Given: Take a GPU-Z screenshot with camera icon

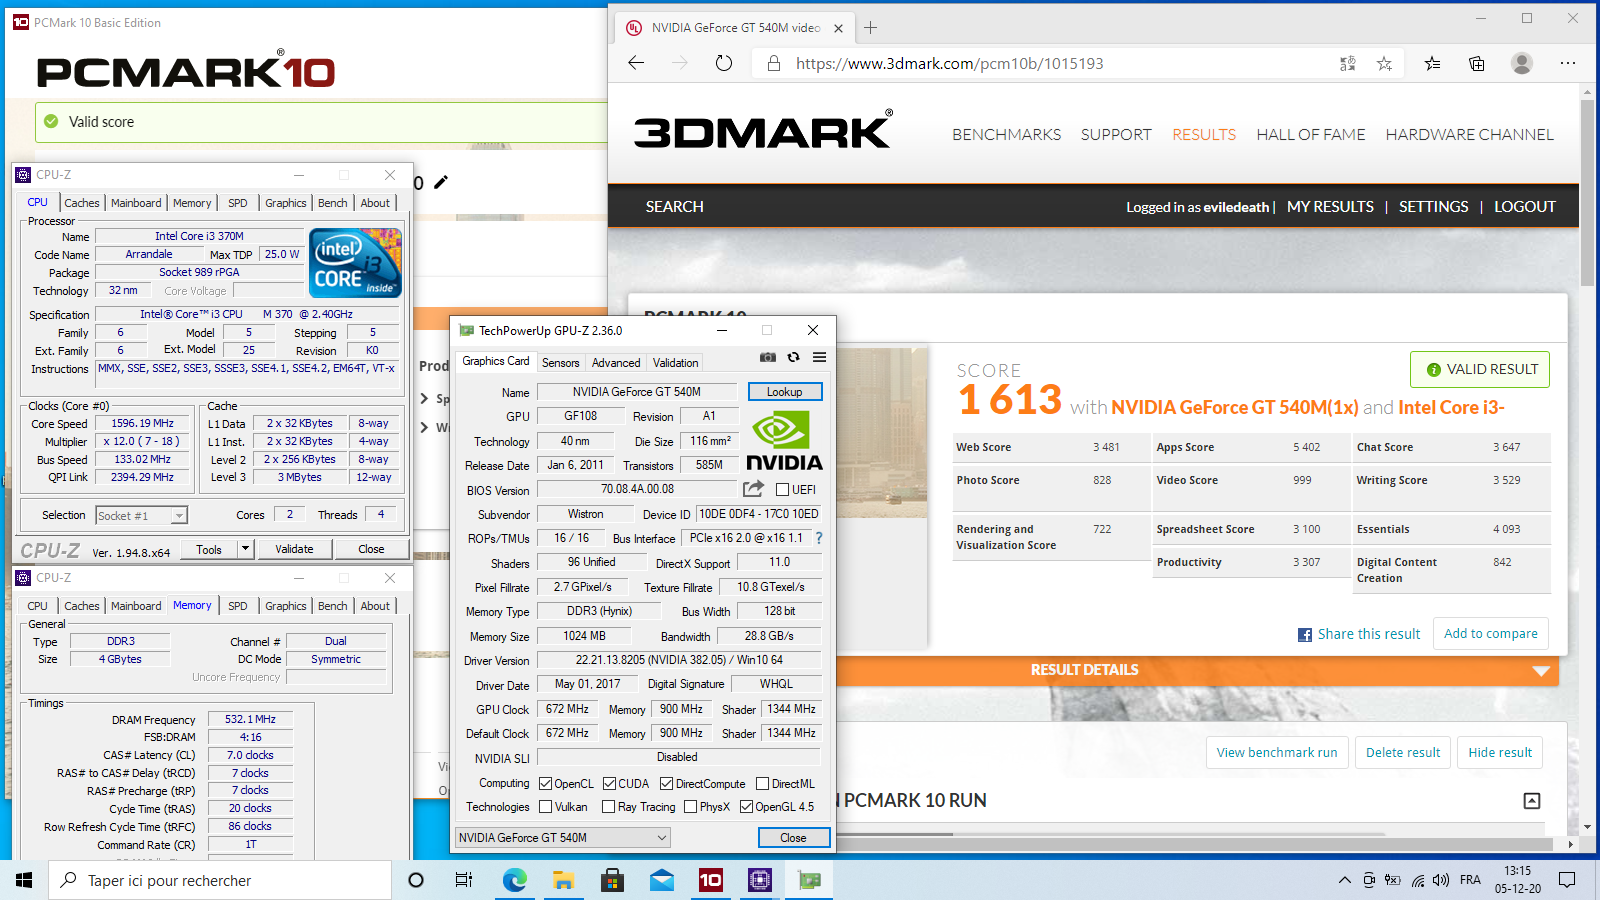Looking at the screenshot, I should 767,357.
